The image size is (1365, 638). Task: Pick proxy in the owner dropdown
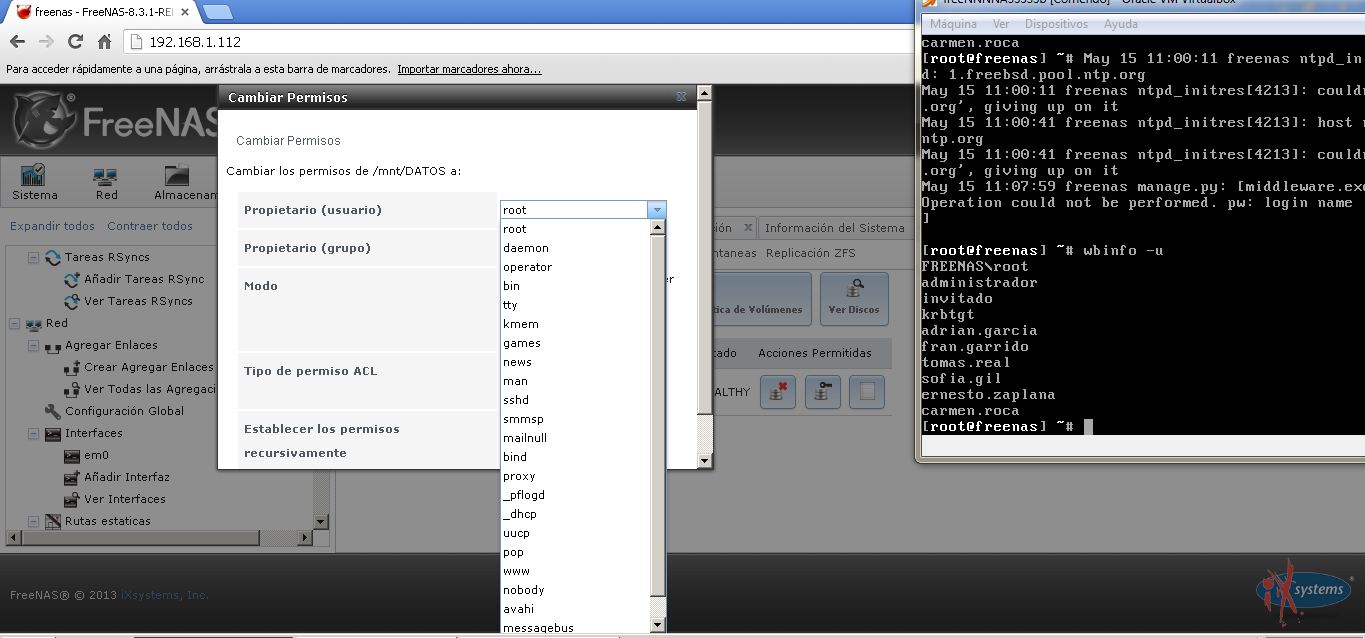click(575, 476)
